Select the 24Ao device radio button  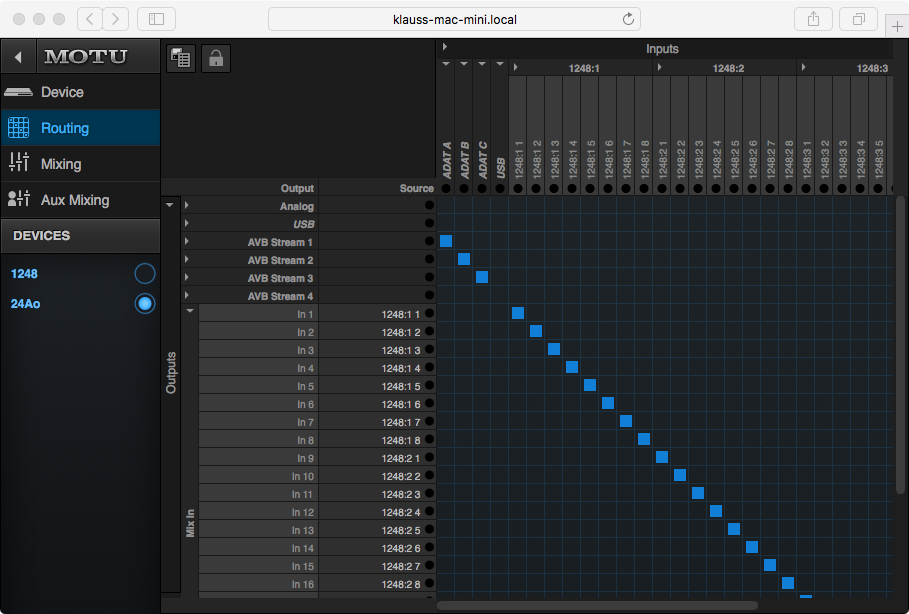click(144, 303)
